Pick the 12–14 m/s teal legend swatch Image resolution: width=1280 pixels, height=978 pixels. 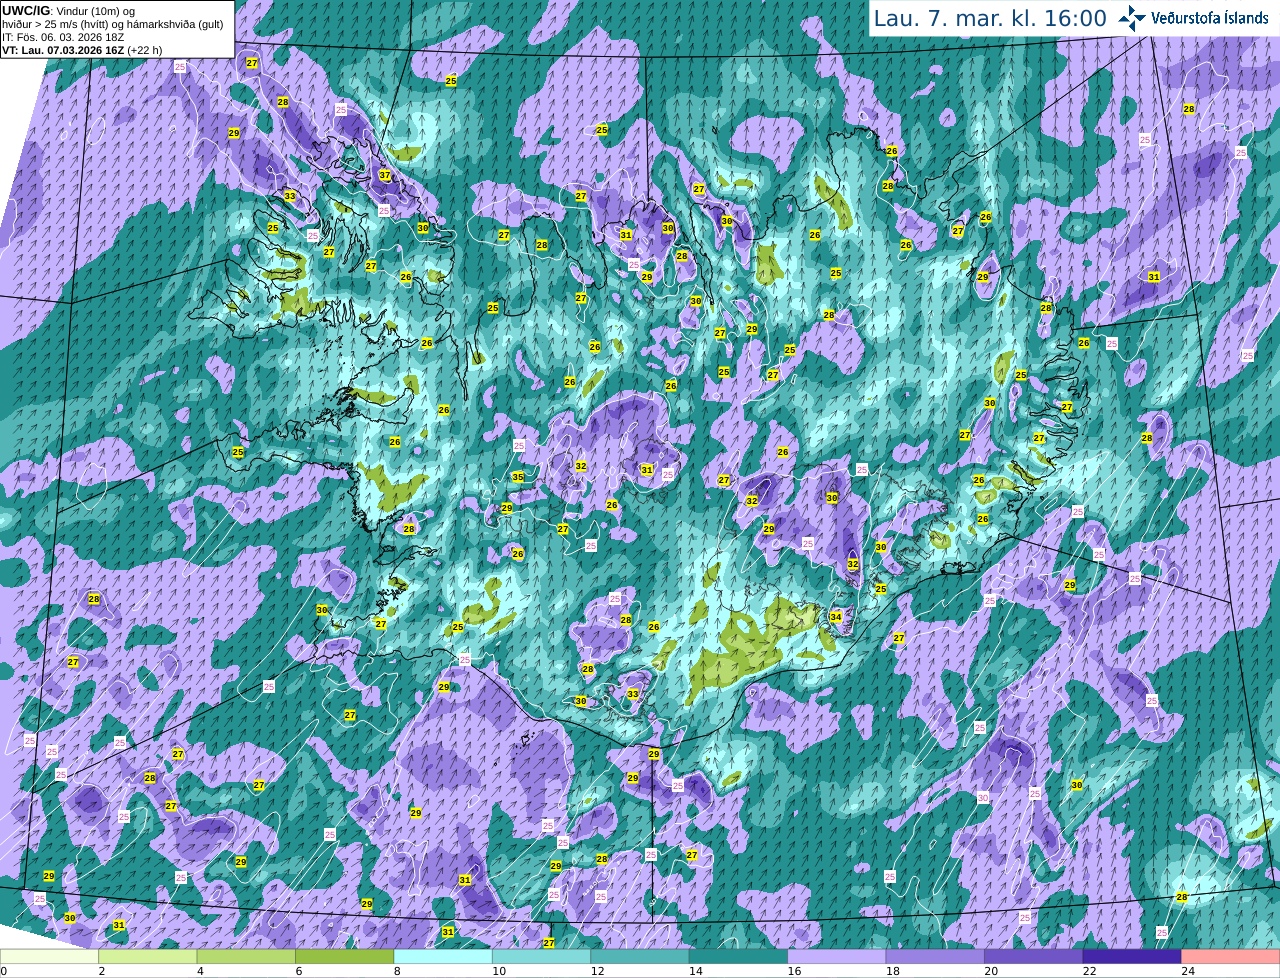[x=640, y=957]
